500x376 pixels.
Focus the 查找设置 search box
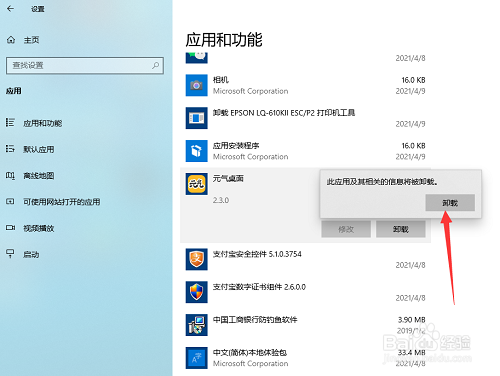click(x=85, y=65)
